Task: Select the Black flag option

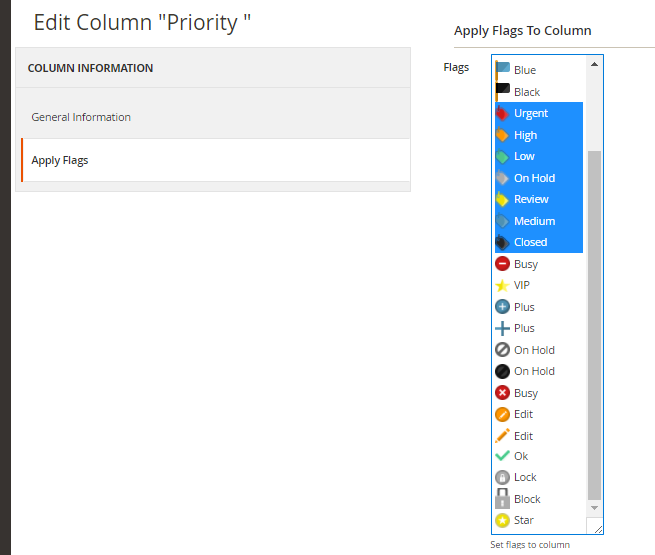Action: (x=526, y=92)
